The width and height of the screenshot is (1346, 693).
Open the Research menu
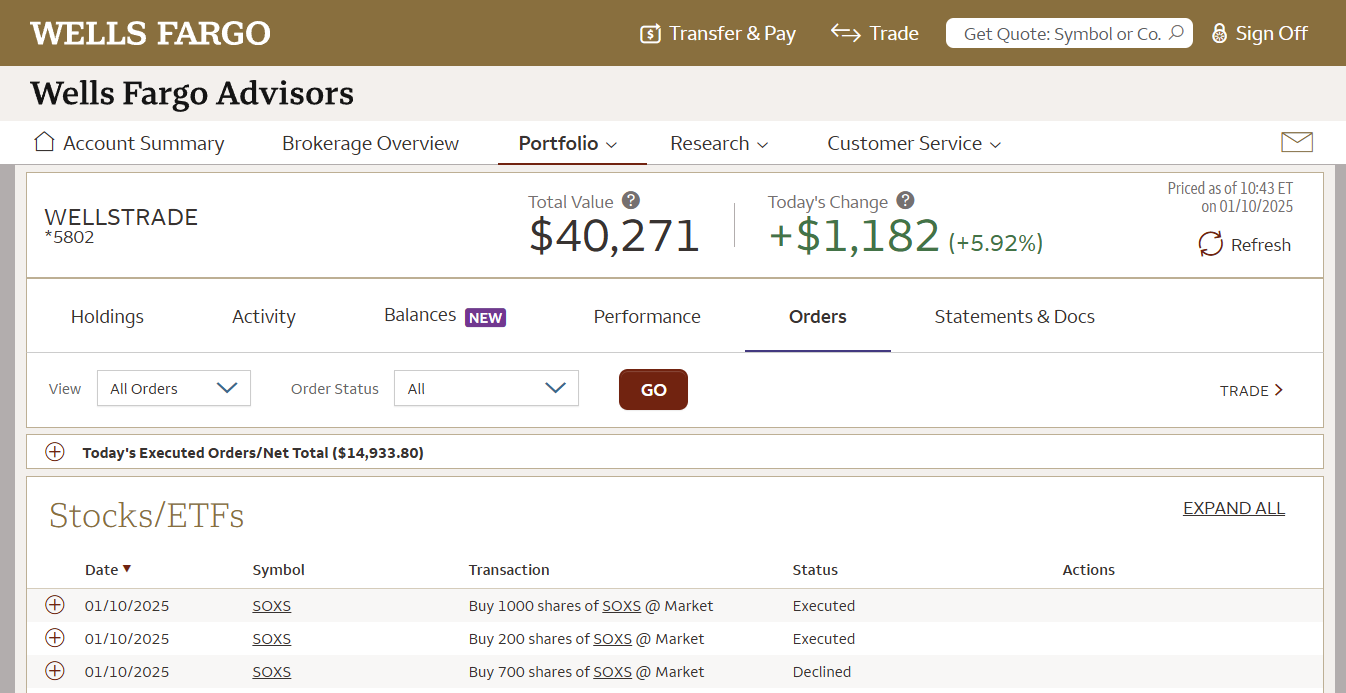tap(719, 143)
